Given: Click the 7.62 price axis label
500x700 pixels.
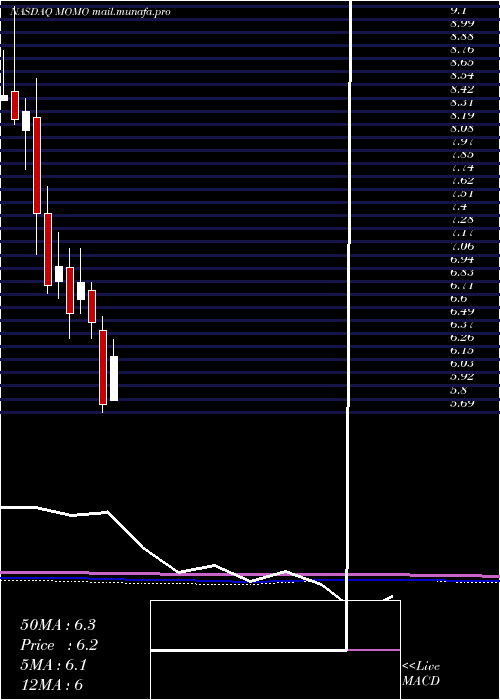Looking at the screenshot, I should (462, 181).
